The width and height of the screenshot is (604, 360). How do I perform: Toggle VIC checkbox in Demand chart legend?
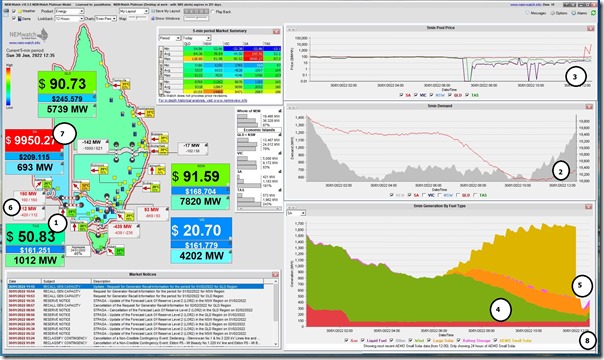point(424,195)
